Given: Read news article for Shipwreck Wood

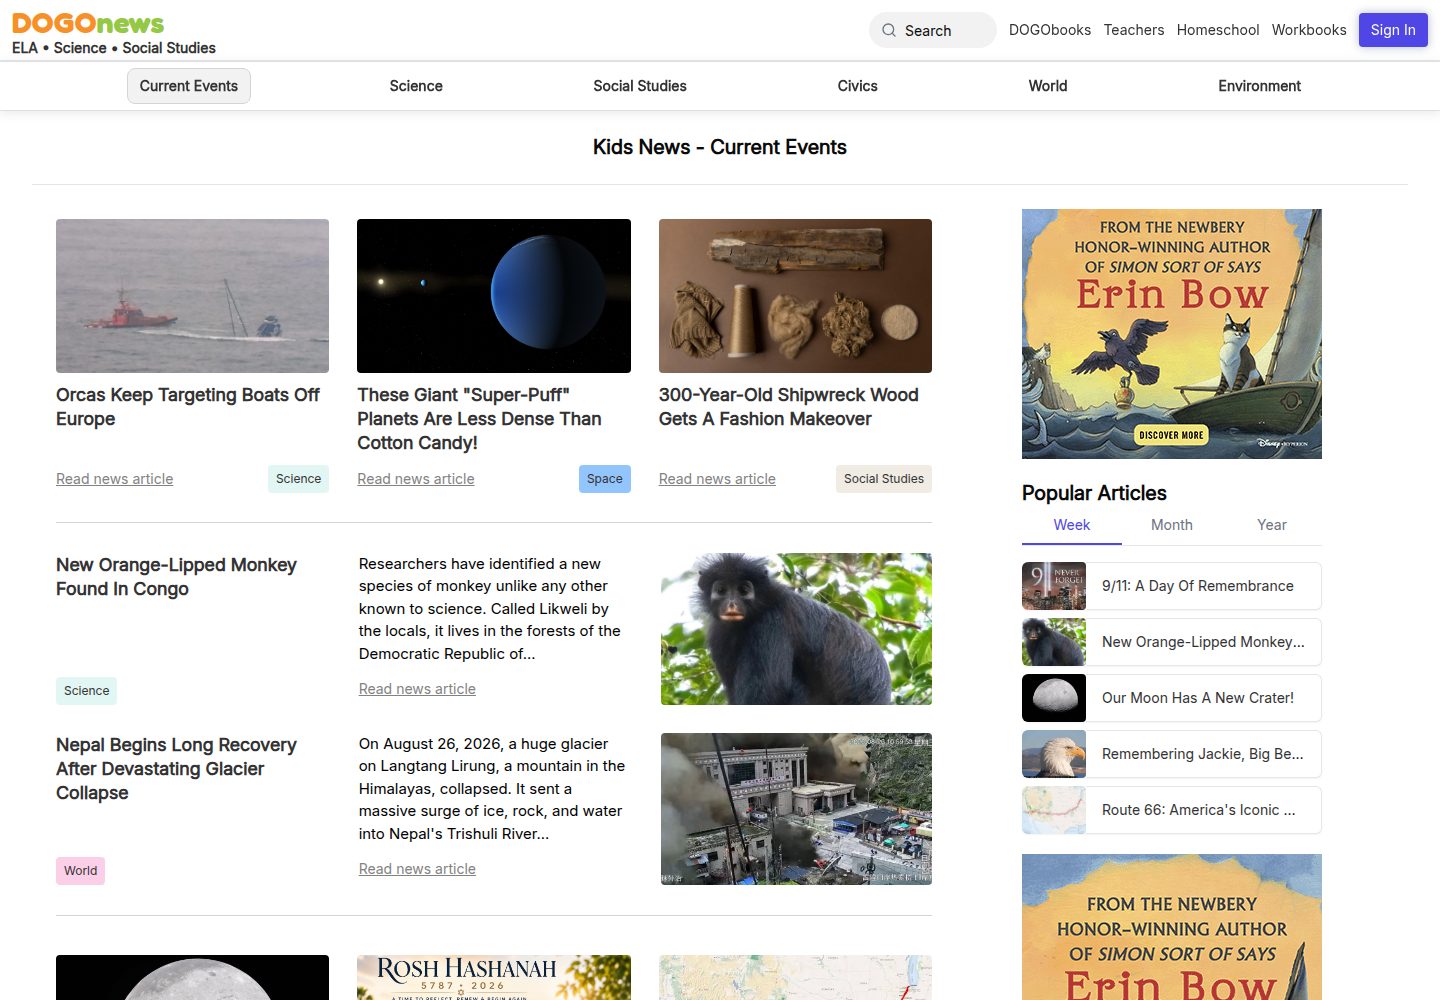Looking at the screenshot, I should tap(717, 479).
